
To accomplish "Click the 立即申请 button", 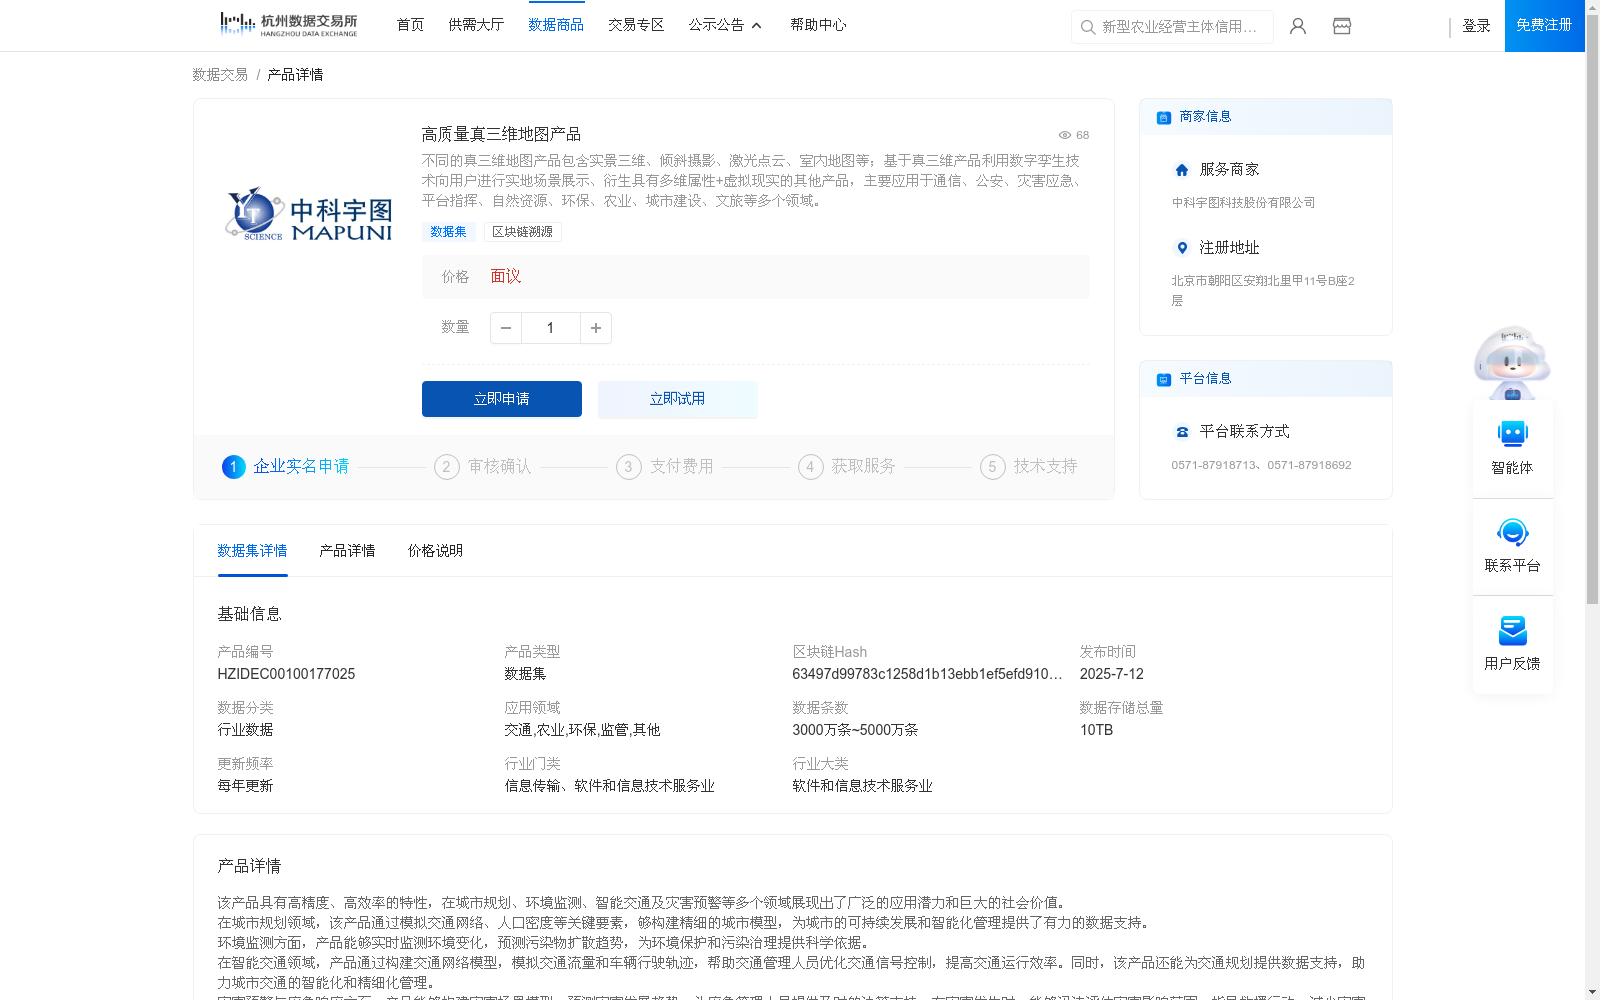I will [502, 399].
